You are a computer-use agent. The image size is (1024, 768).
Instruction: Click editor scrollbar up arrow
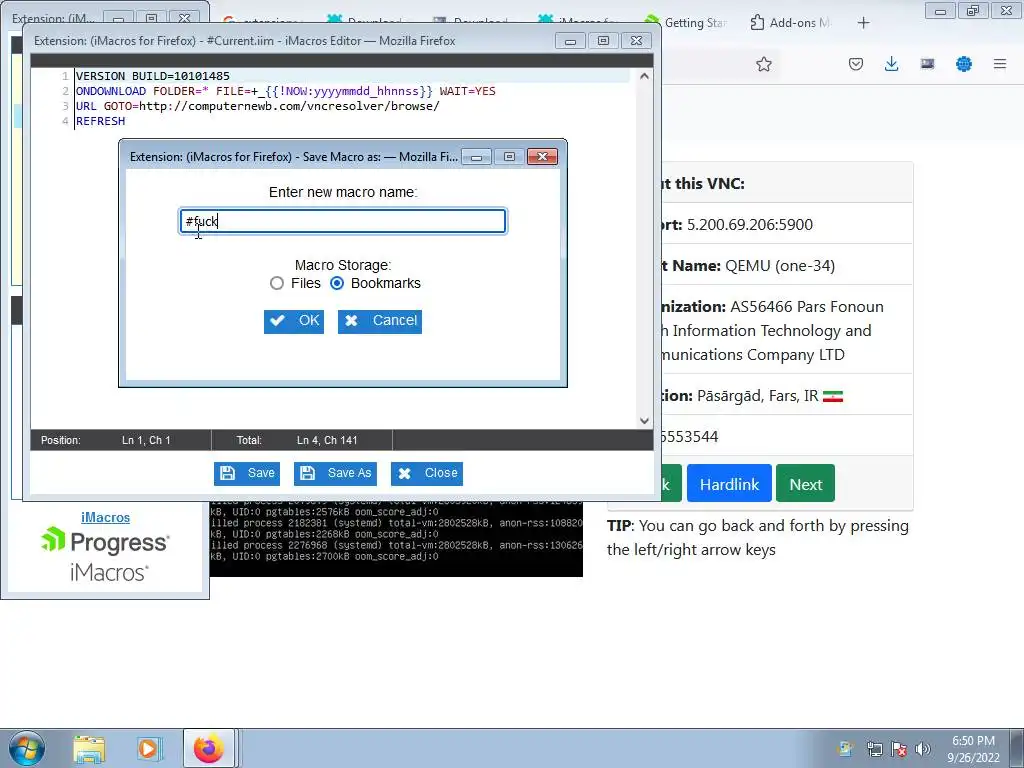click(x=645, y=76)
